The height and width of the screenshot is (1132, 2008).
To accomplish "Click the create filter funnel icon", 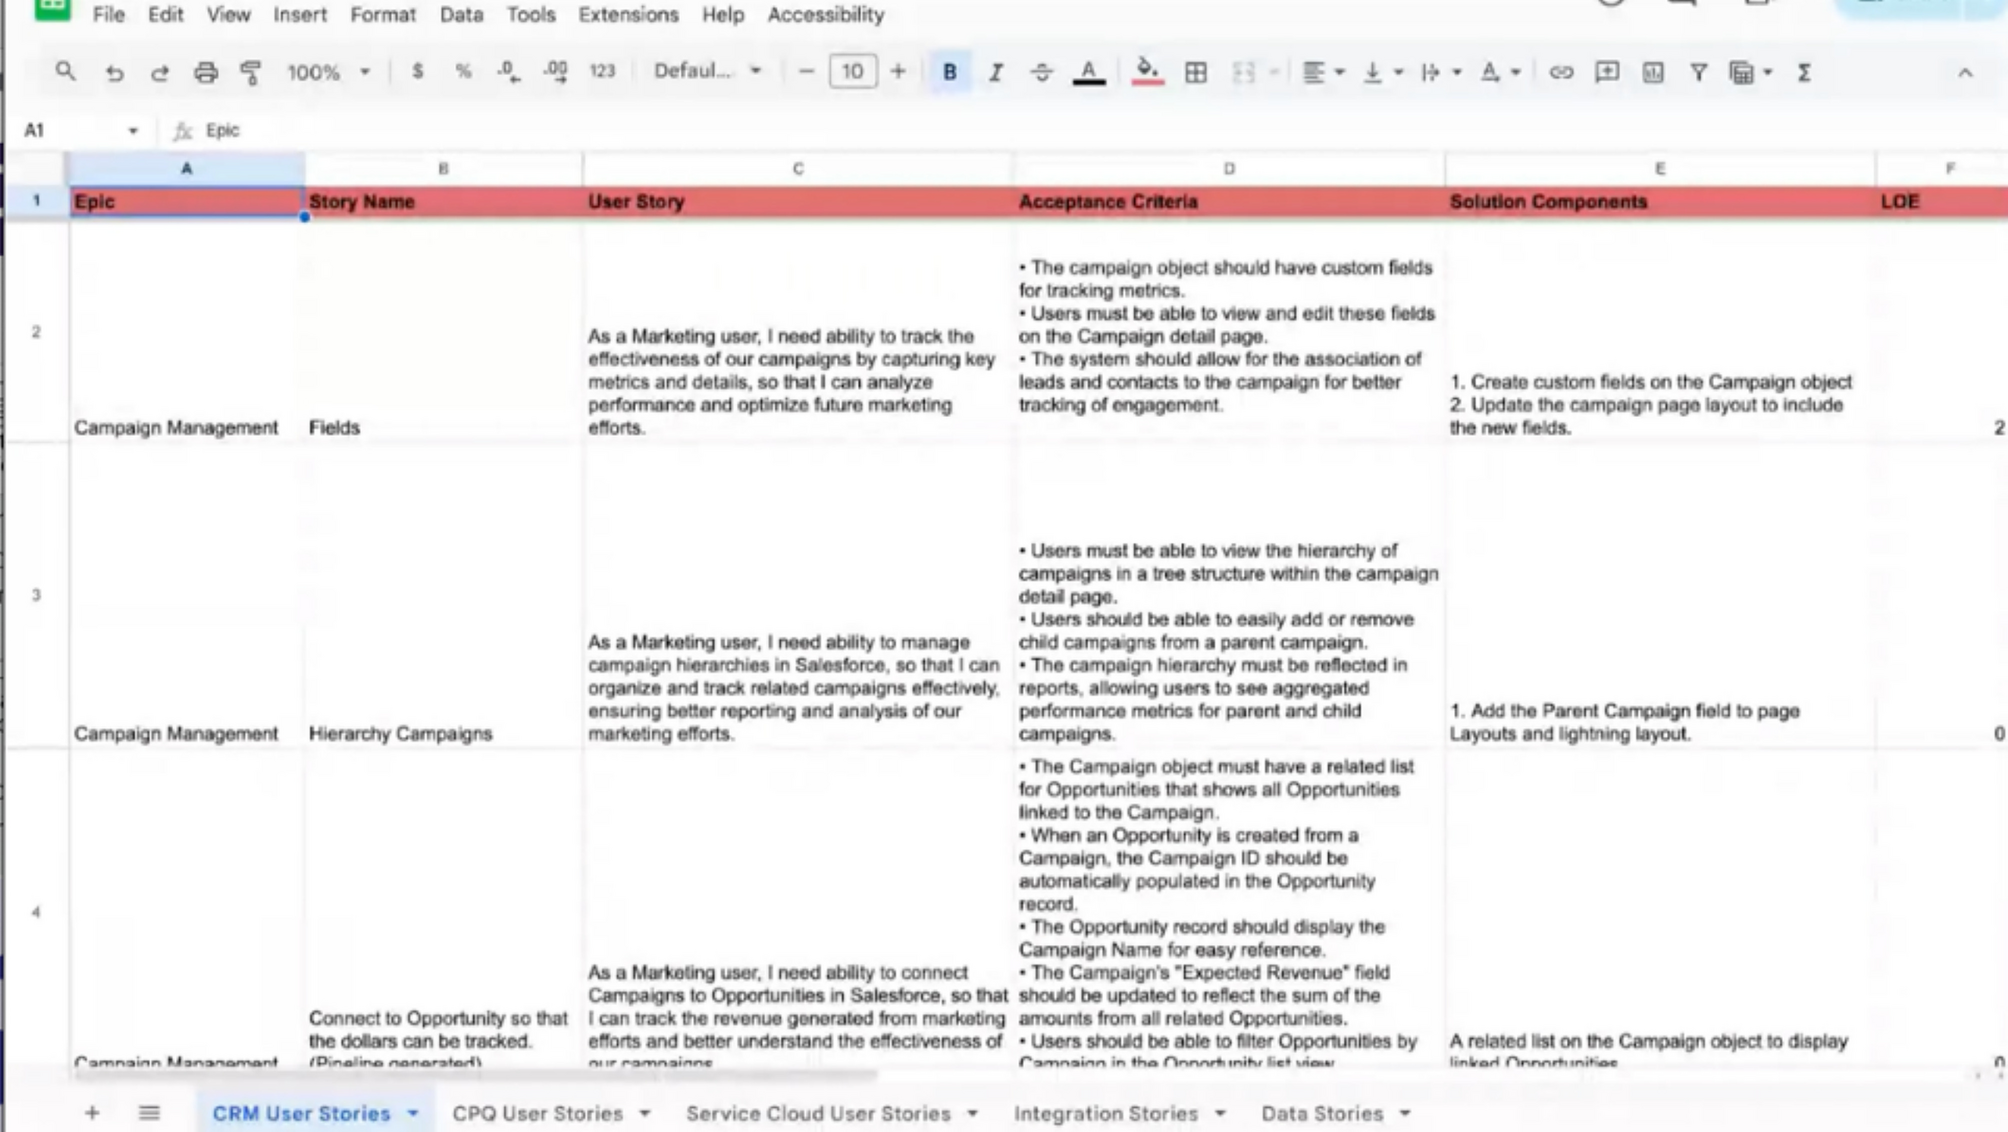I will click(x=1698, y=72).
